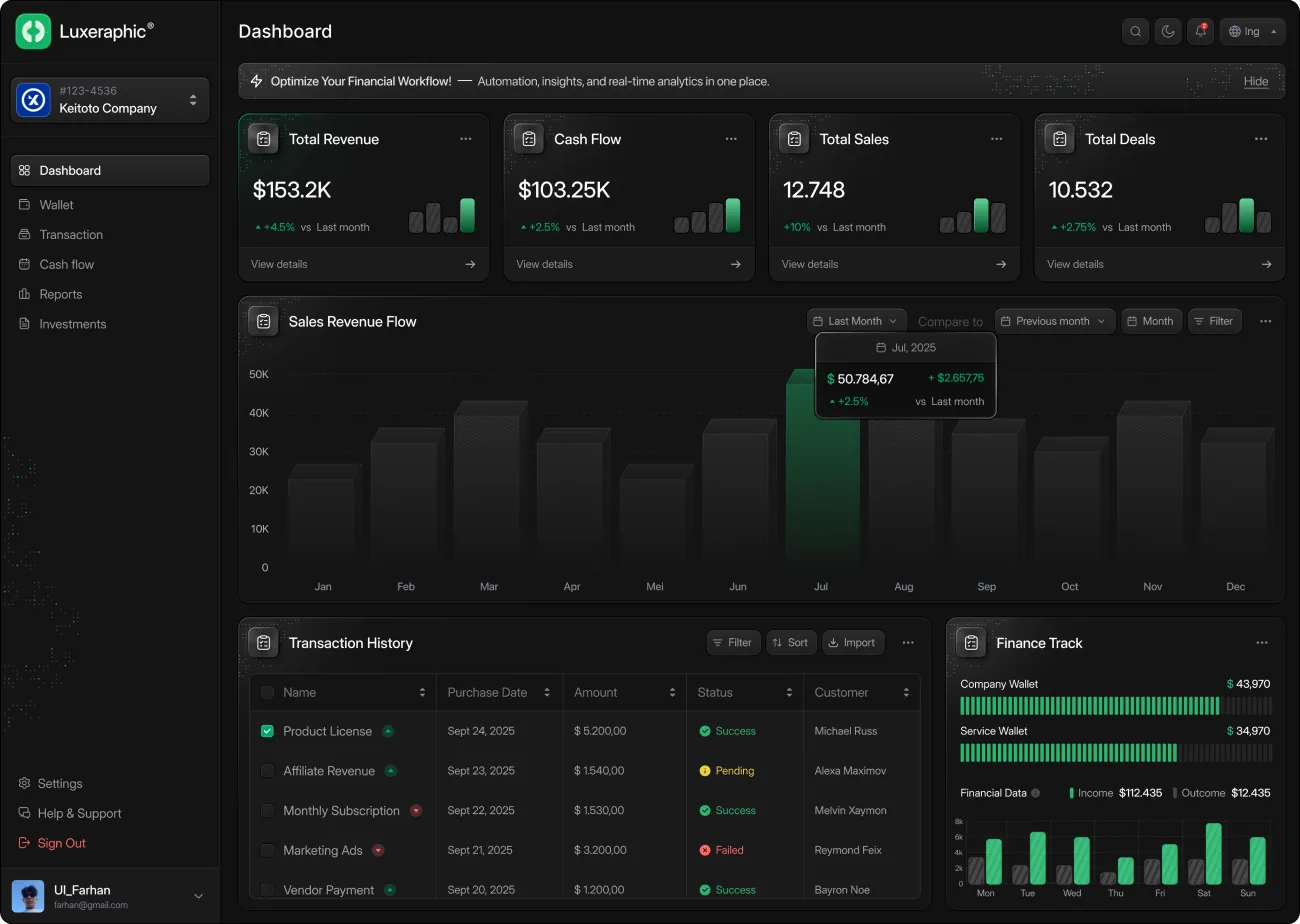Click the lightning bolt icon in banner
The image size is (1300, 924).
point(257,81)
